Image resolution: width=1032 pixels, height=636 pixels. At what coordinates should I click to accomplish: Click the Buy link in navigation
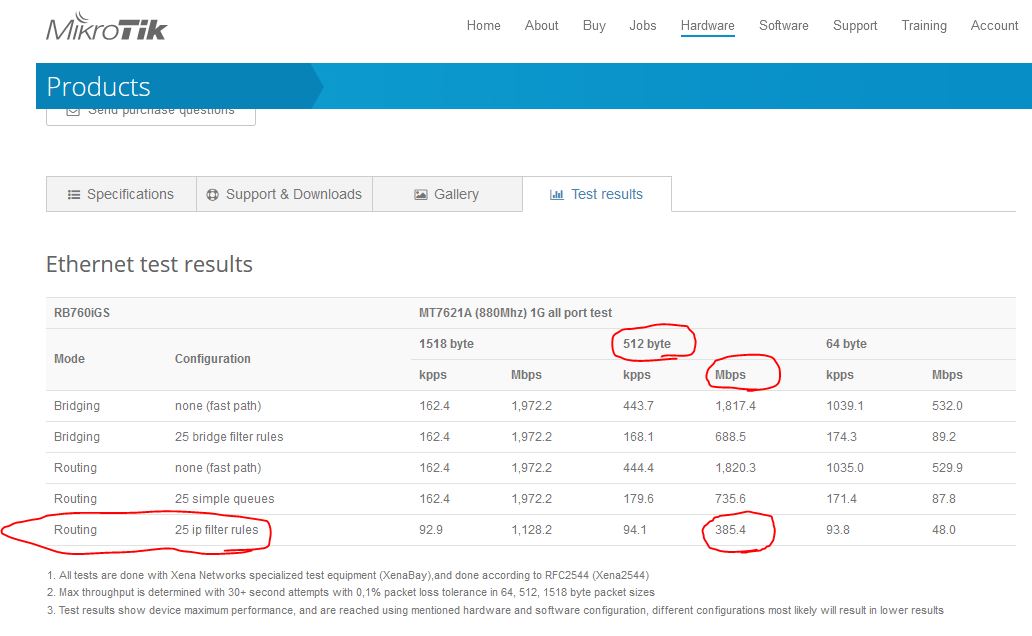tap(594, 25)
